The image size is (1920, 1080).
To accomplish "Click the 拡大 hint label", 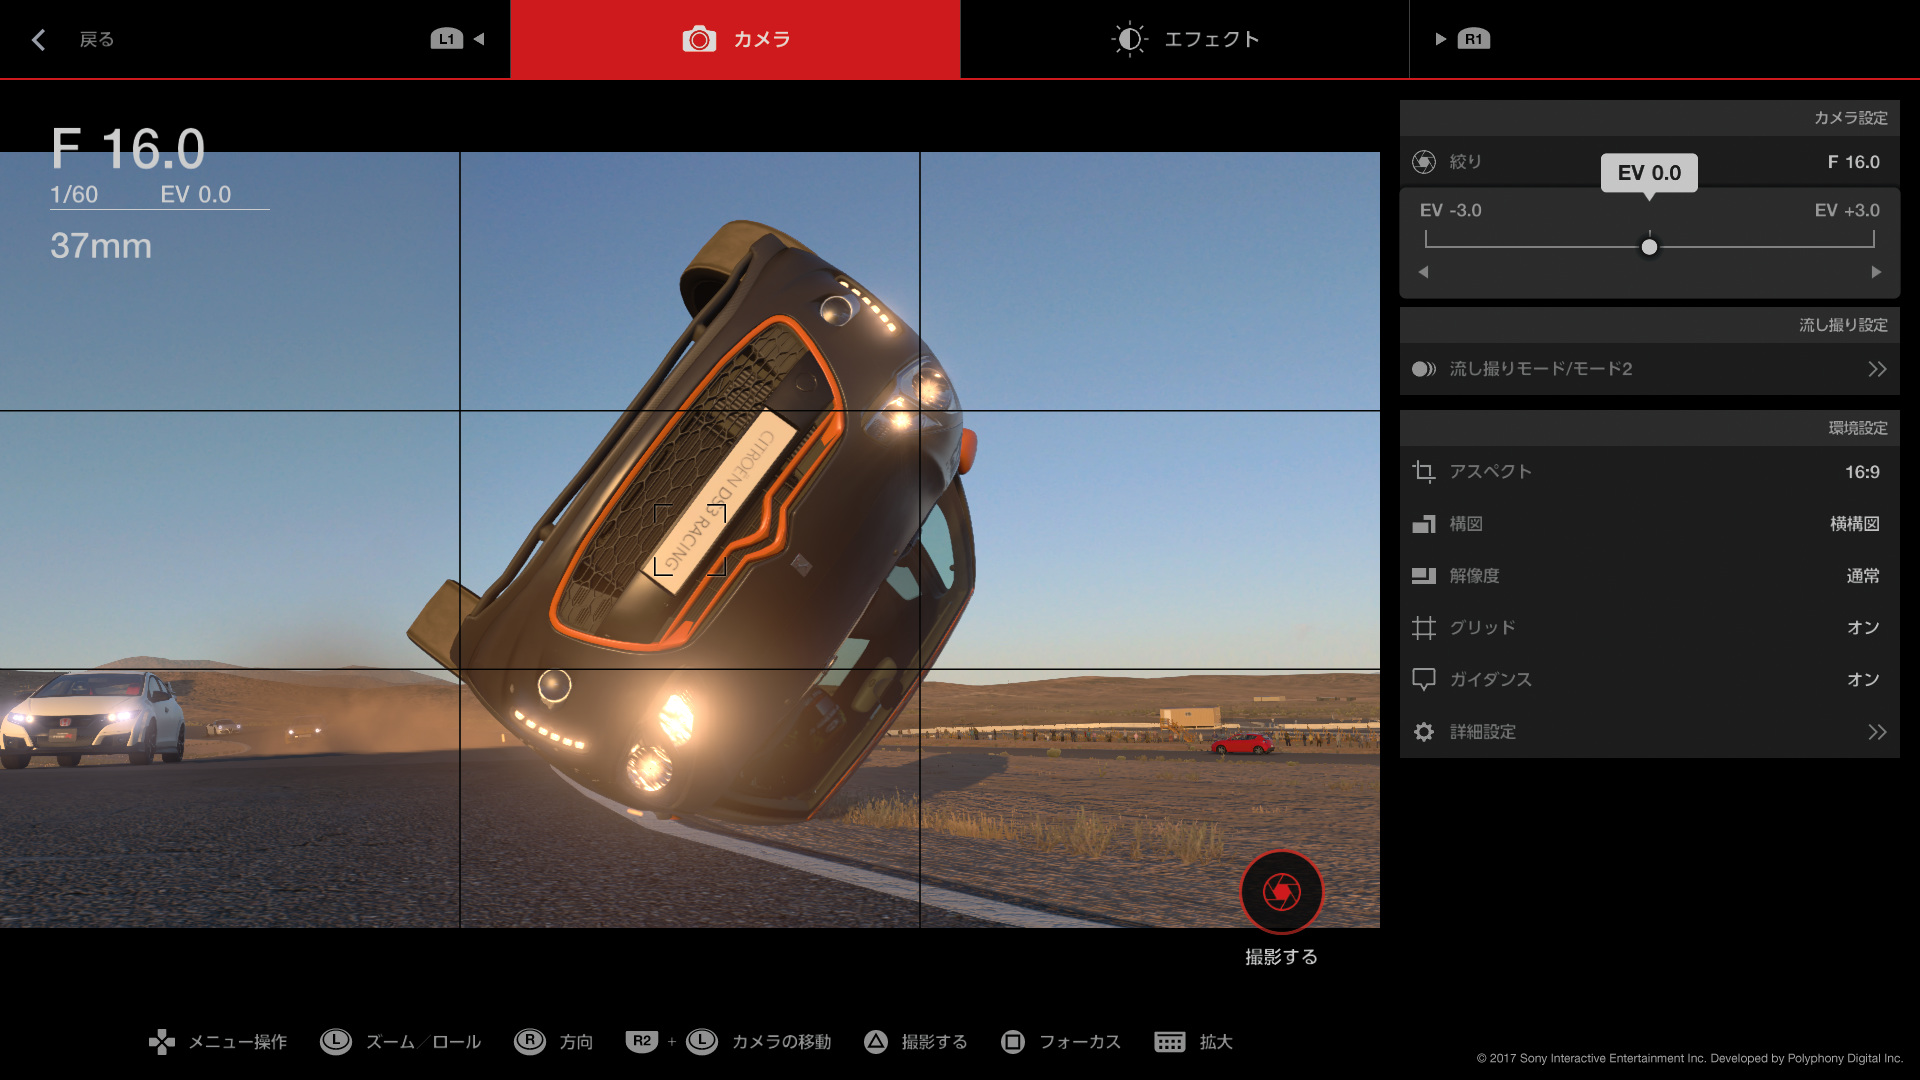I will [x=1216, y=1042].
